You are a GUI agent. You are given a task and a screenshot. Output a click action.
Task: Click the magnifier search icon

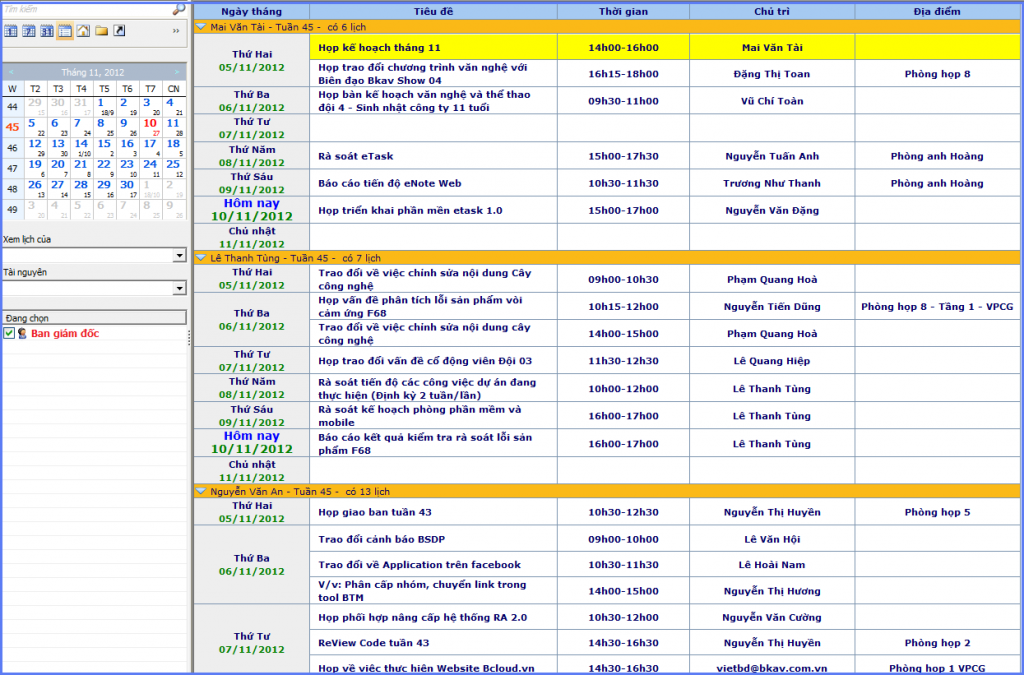pyautogui.click(x=178, y=9)
